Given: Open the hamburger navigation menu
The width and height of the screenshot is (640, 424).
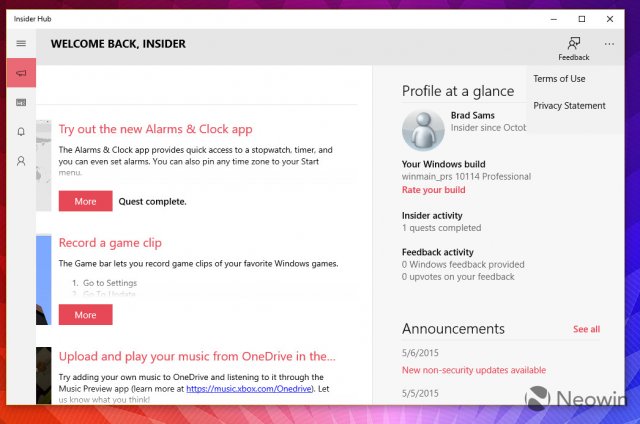Looking at the screenshot, I should pyautogui.click(x=21, y=43).
